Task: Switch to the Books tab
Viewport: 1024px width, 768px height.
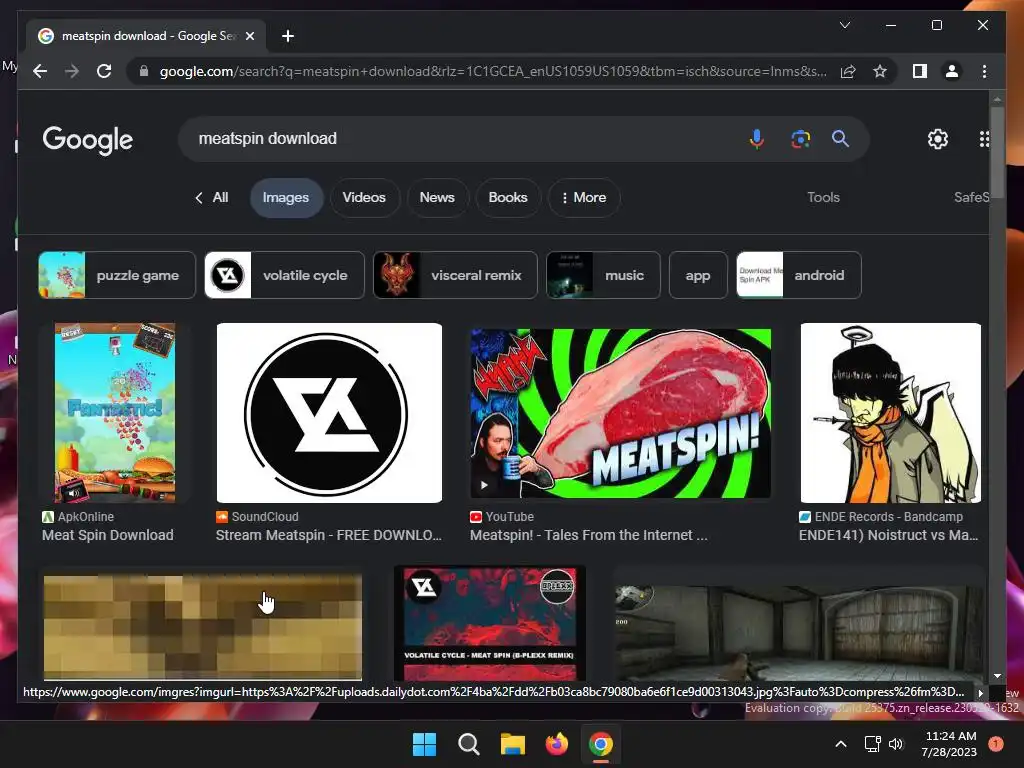Action: tap(508, 197)
